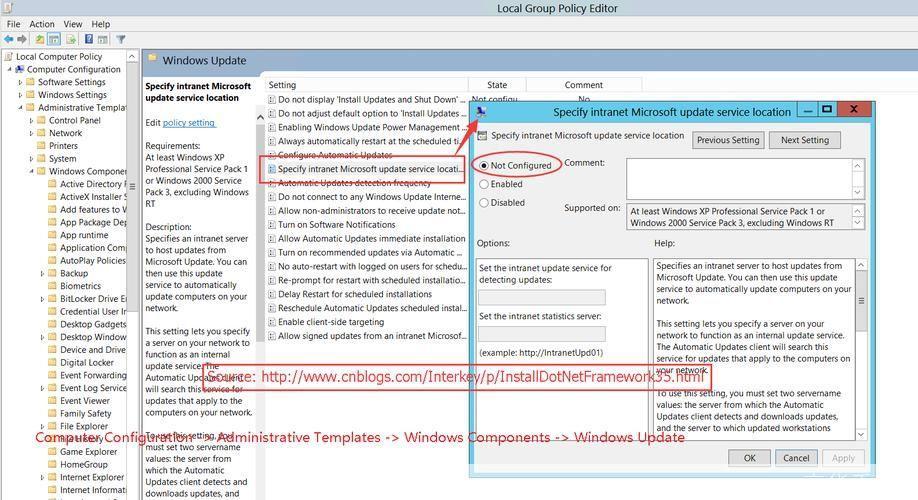918x500 pixels.
Task: Click icon beside 'Allow signed updates from an intranet'
Action: click(x=272, y=336)
